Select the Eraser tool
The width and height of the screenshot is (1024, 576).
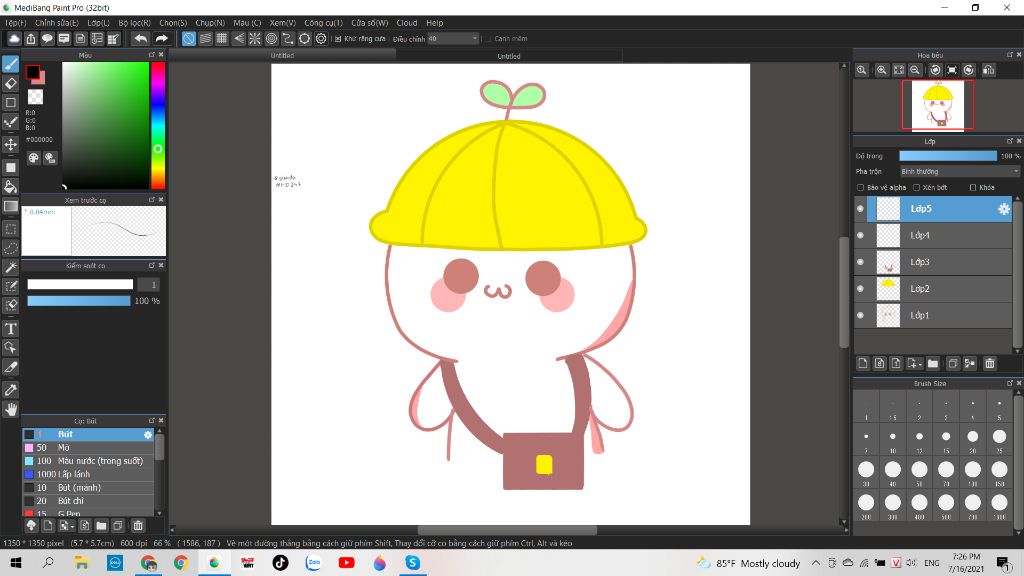10,83
